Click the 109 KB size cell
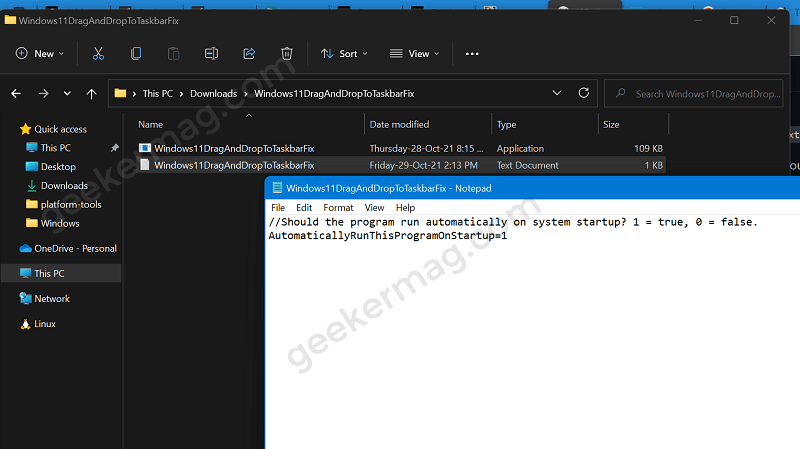Image resolution: width=800 pixels, height=449 pixels. pos(648,148)
